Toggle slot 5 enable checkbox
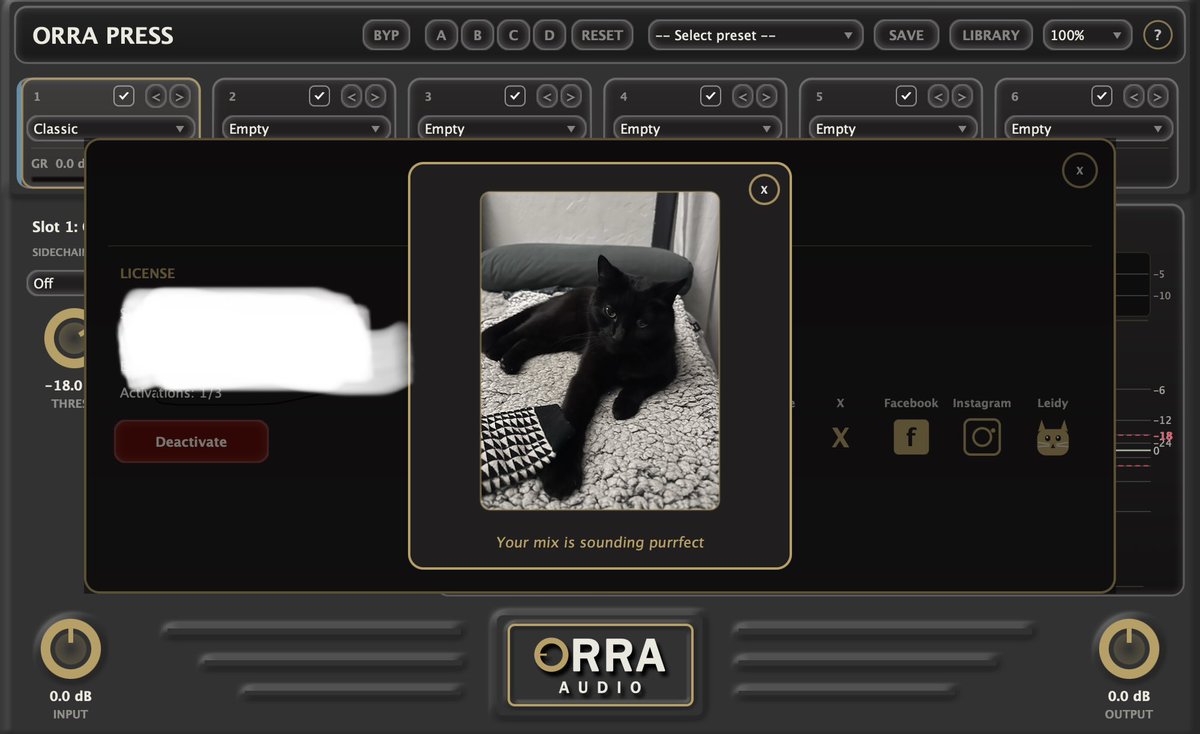 pos(906,96)
